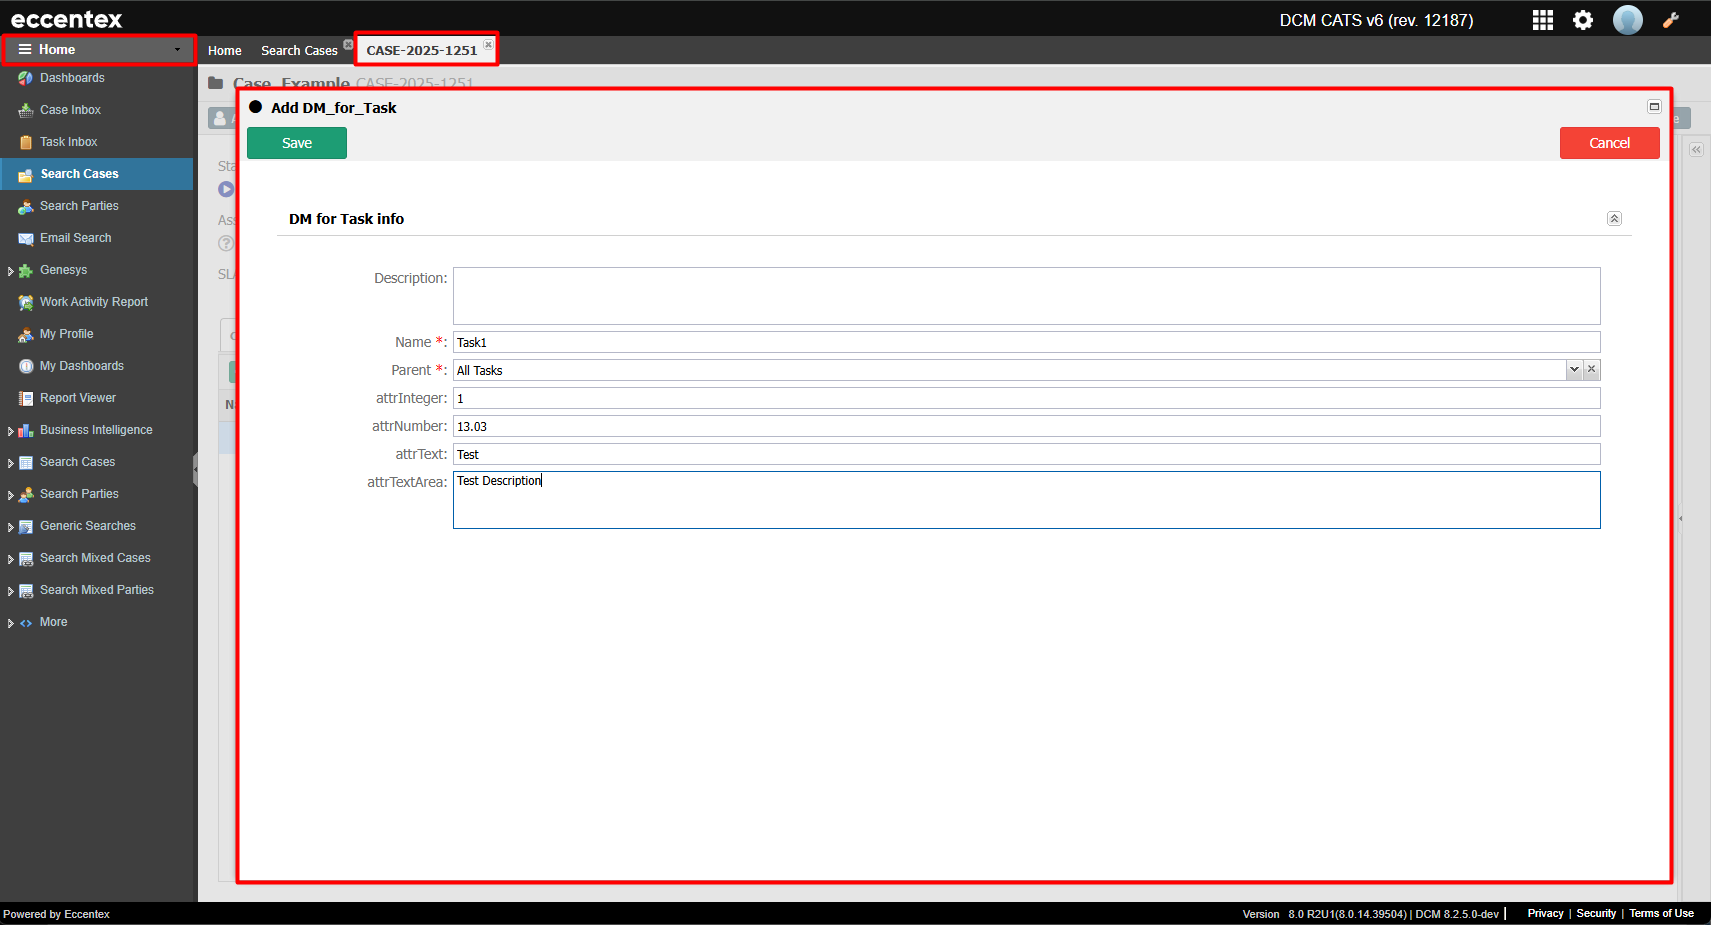Select the CASE-2025-1251 tab
1711x925 pixels.
pos(421,50)
